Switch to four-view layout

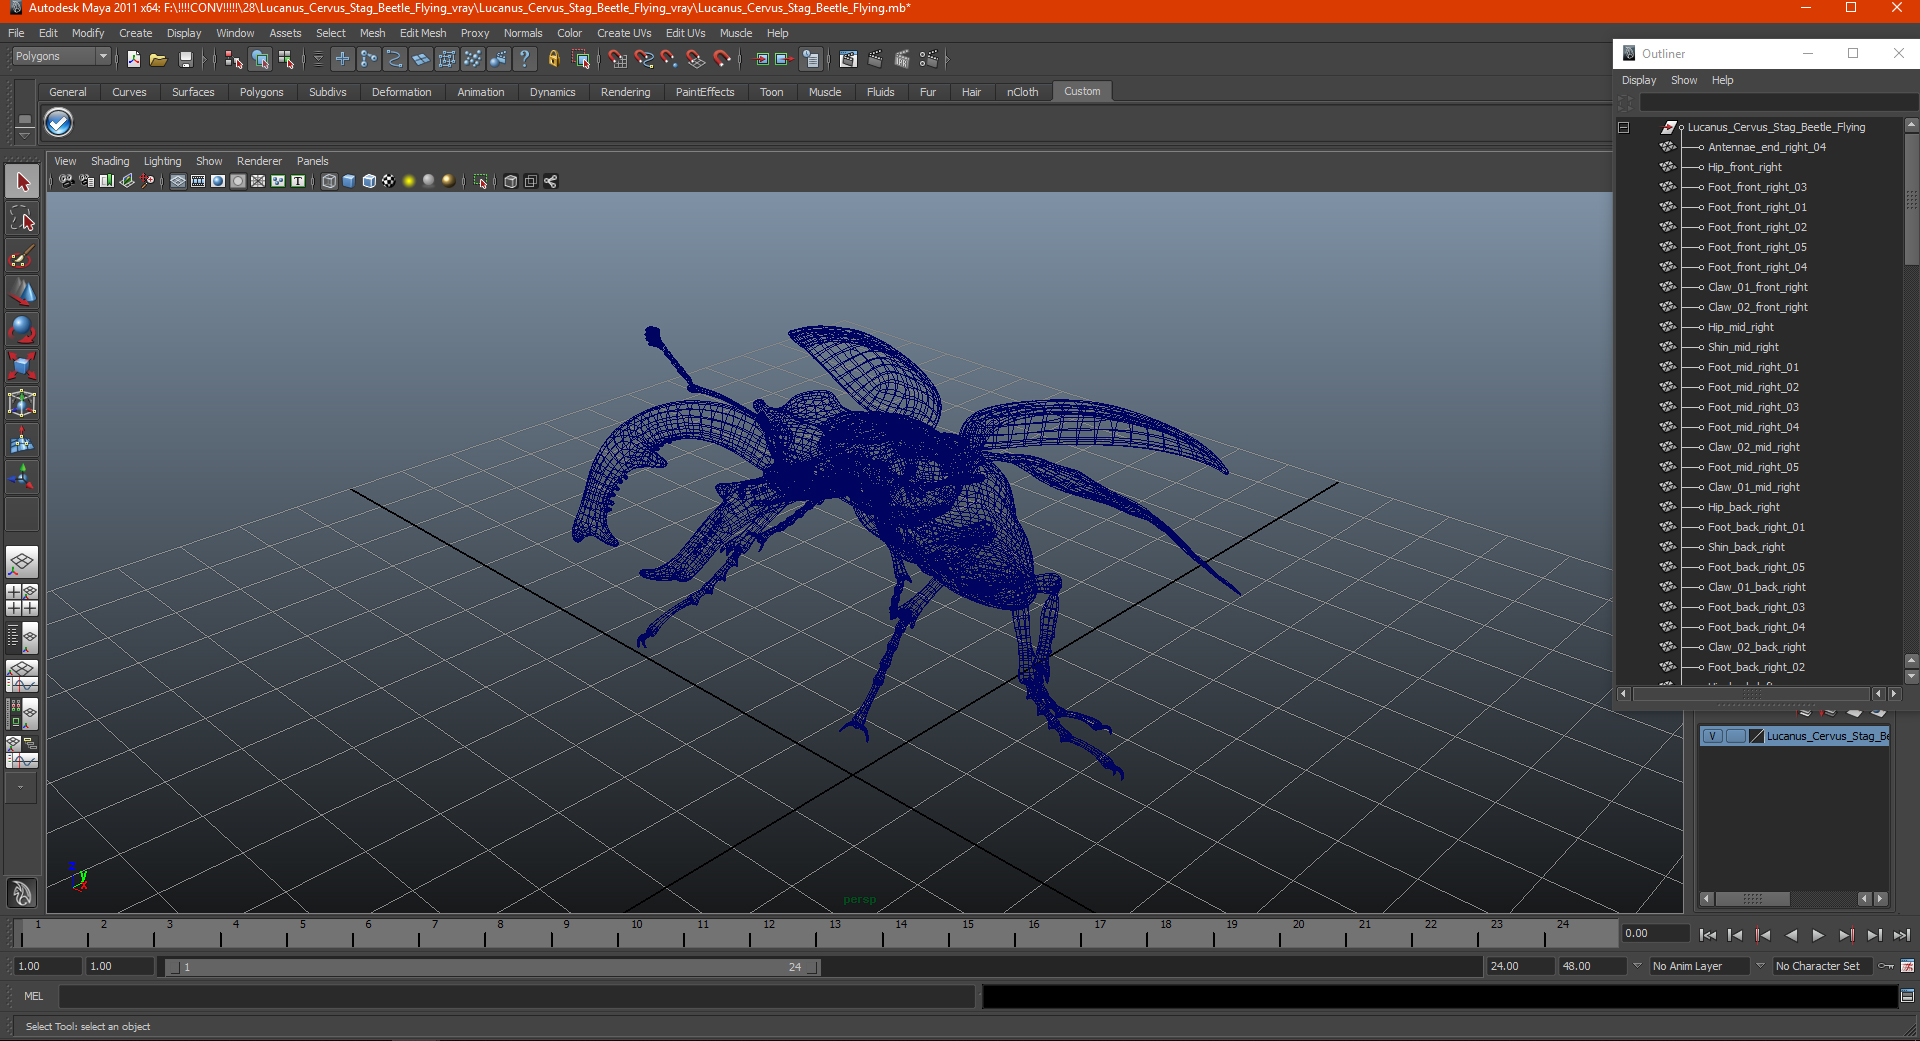pyautogui.click(x=22, y=600)
